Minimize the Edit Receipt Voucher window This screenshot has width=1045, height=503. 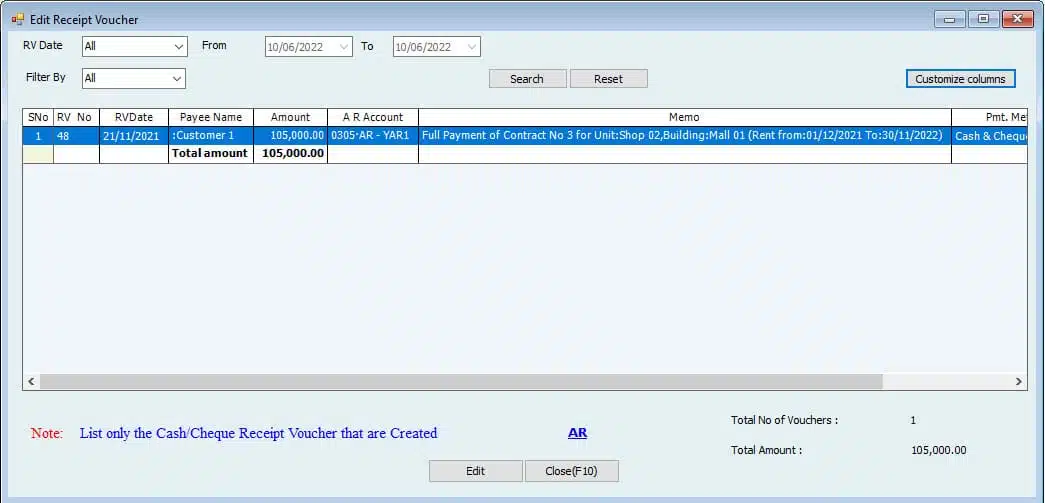tap(949, 19)
